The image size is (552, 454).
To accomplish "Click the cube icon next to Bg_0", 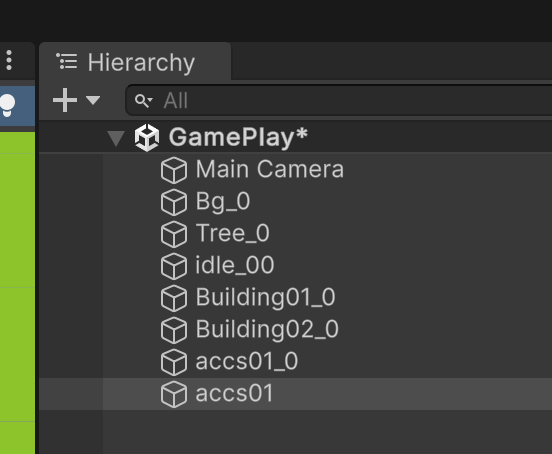I will 174,202.
